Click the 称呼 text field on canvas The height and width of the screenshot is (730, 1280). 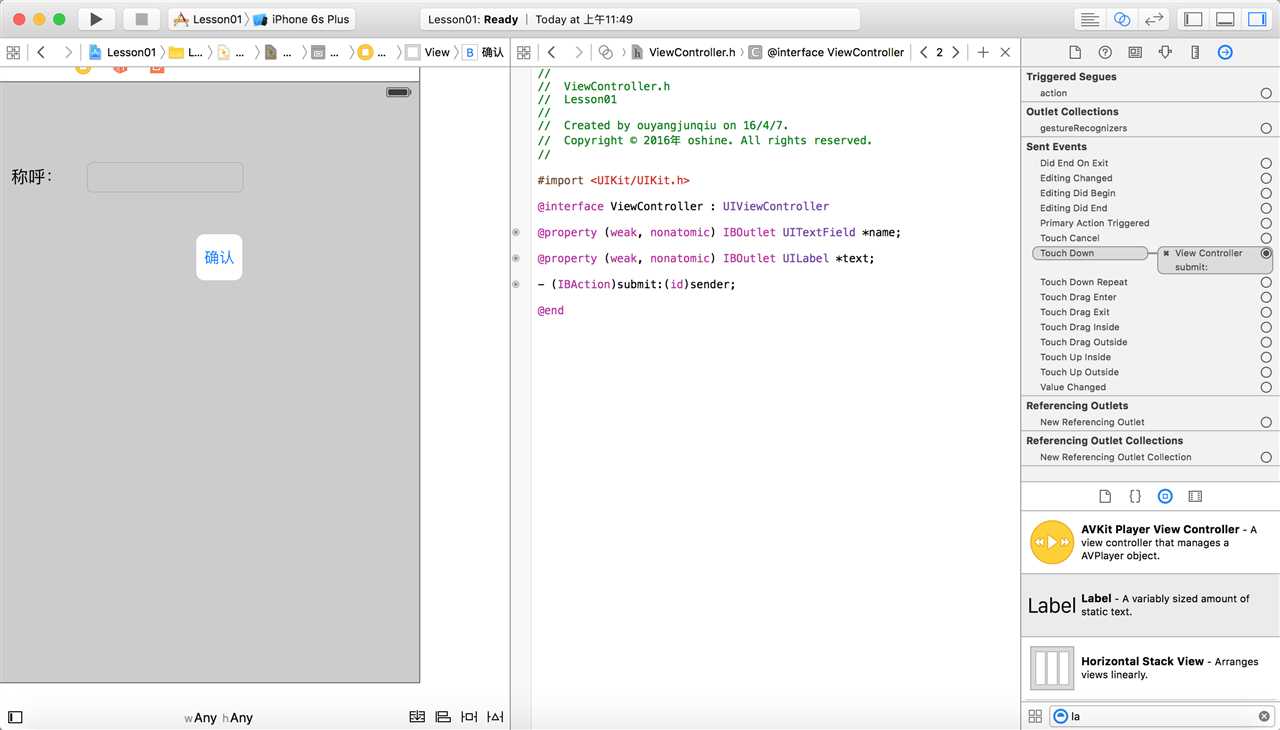tap(165, 177)
